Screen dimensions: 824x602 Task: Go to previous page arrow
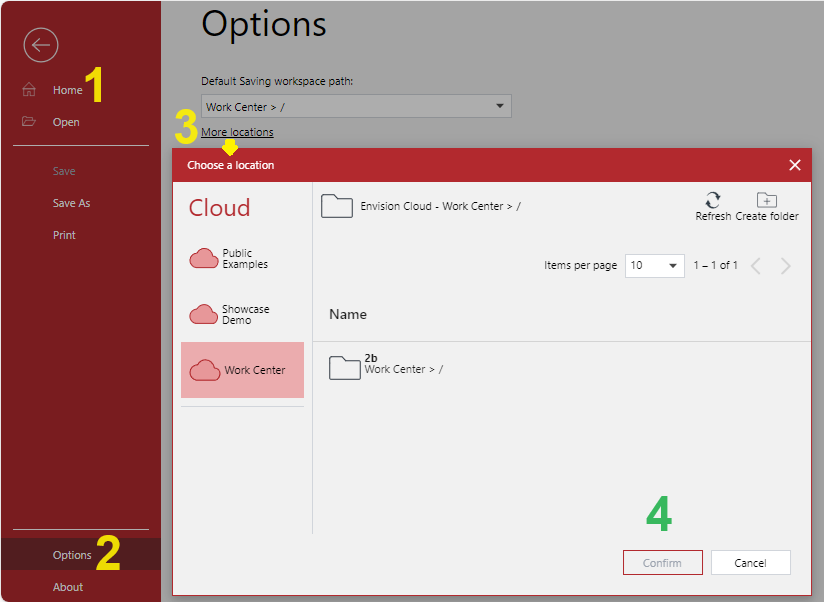(x=756, y=266)
